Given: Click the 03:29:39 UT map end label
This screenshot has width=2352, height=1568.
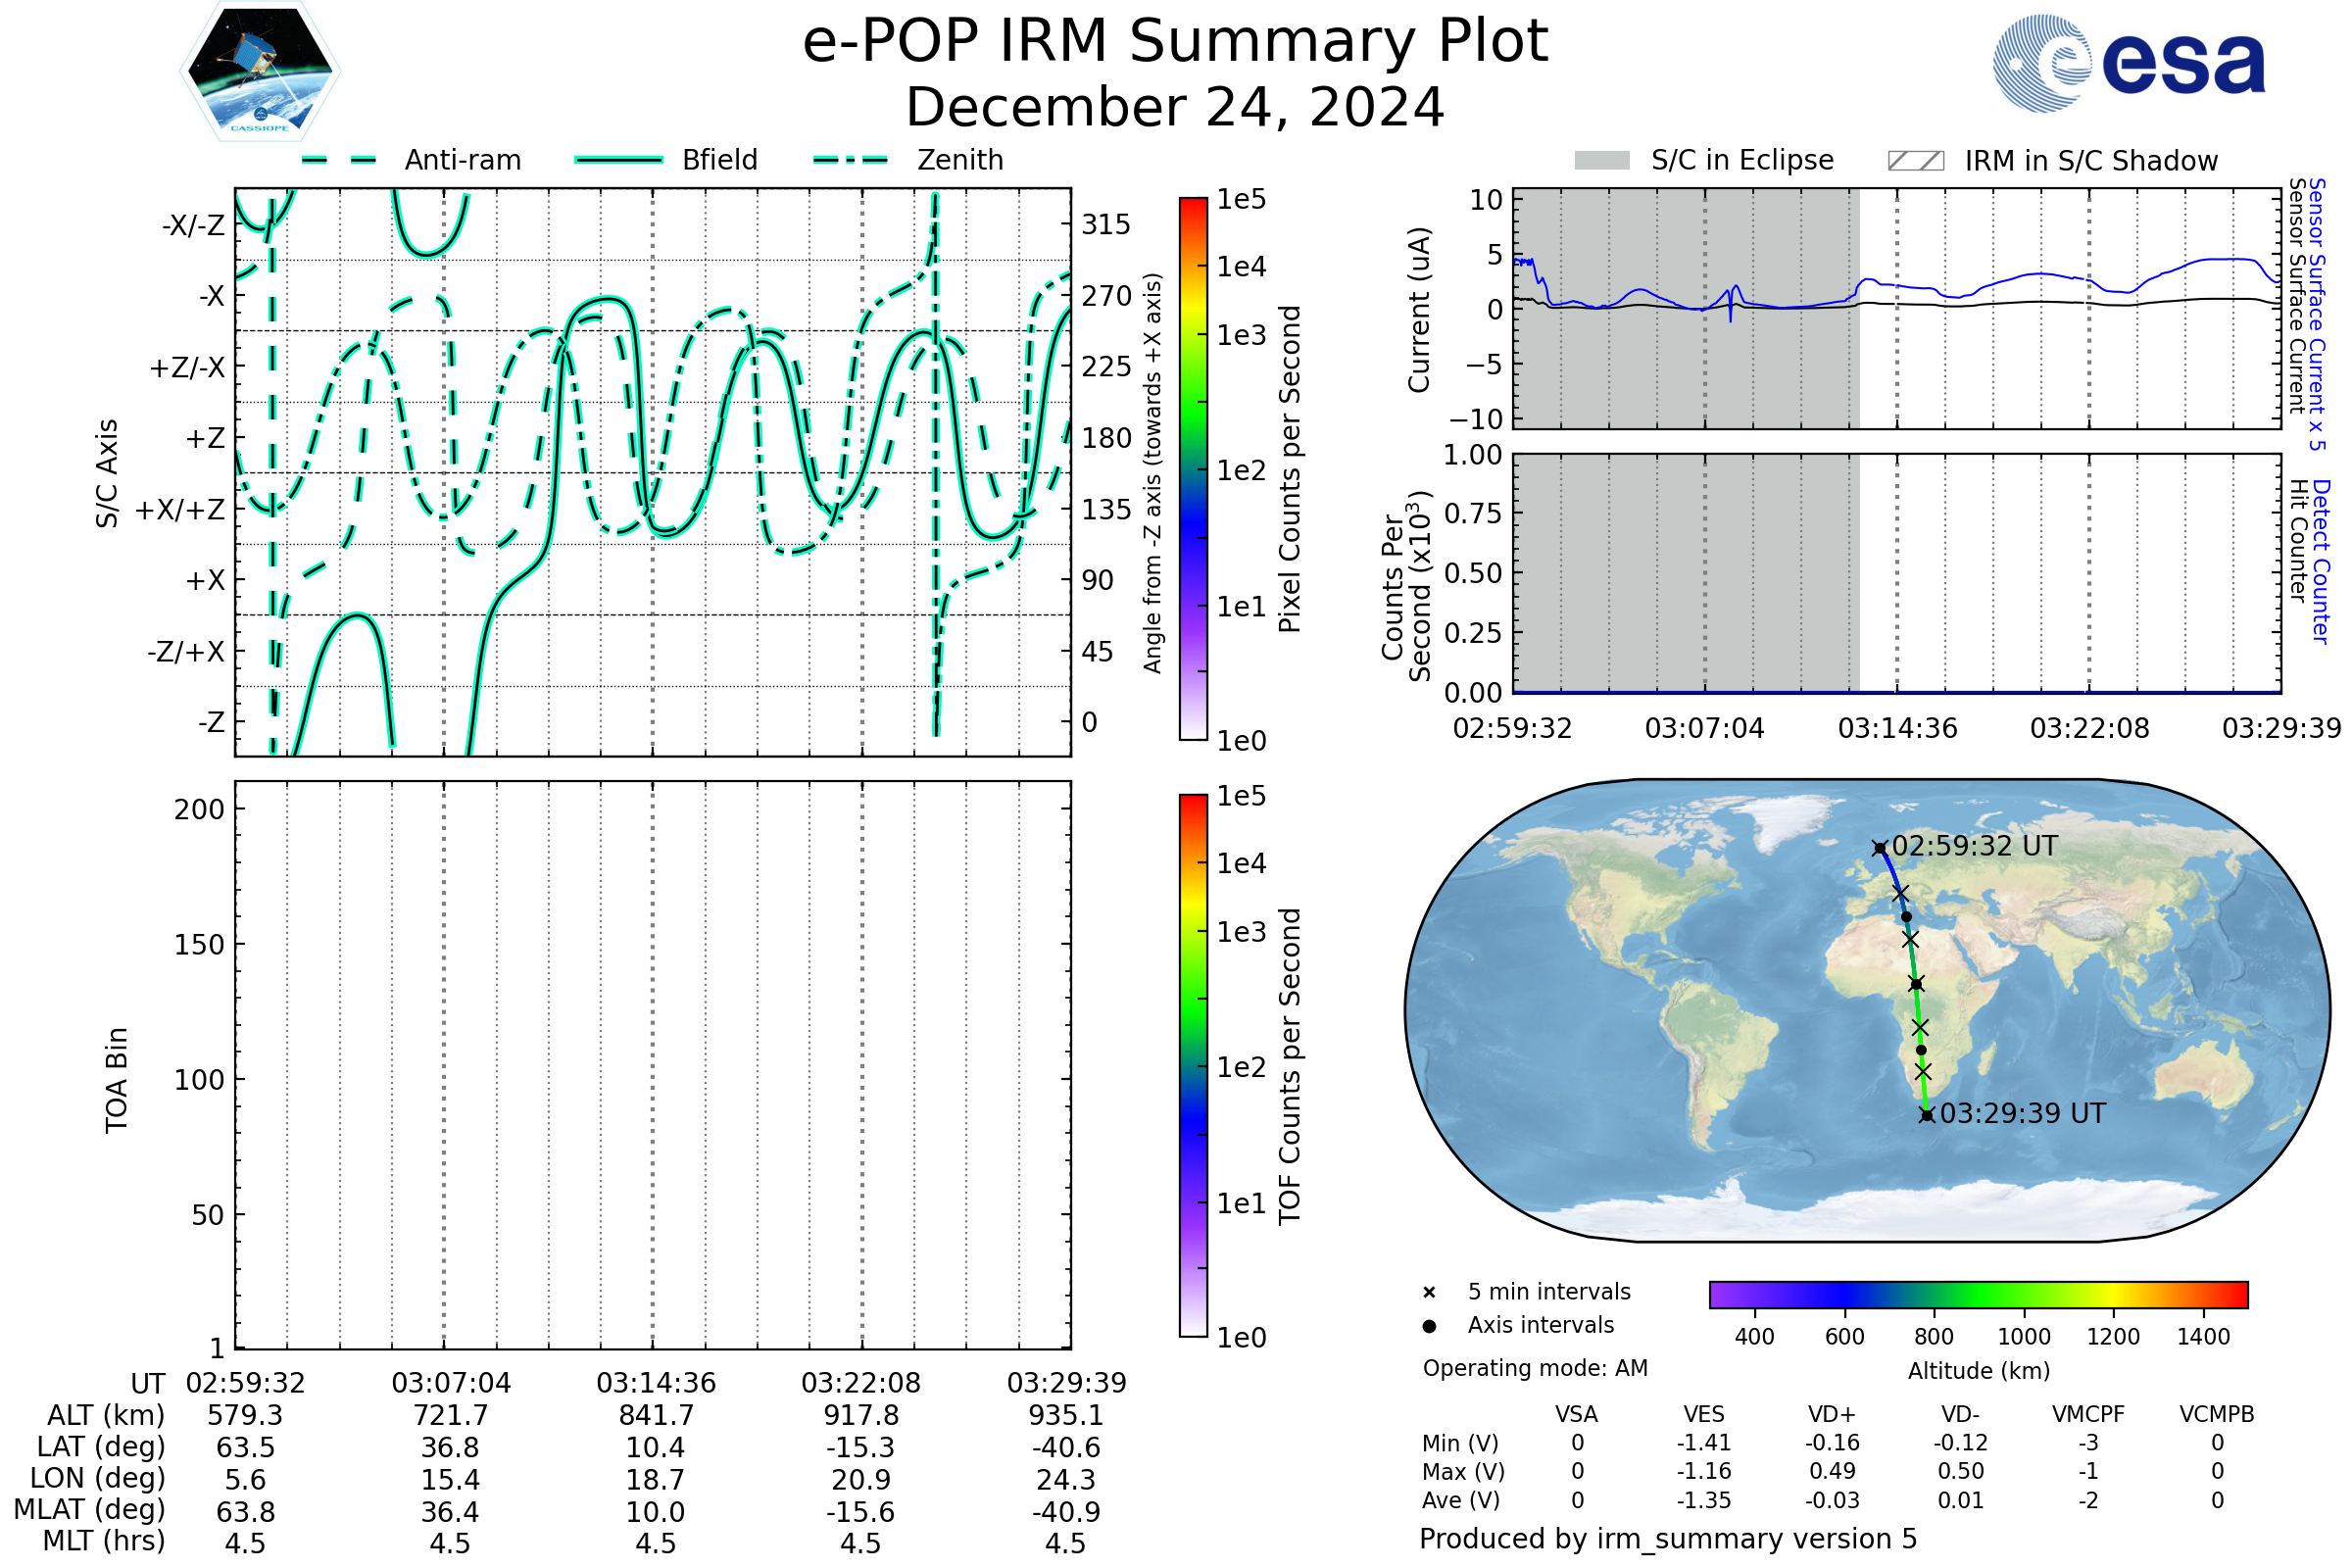Looking at the screenshot, I should tap(2022, 1113).
